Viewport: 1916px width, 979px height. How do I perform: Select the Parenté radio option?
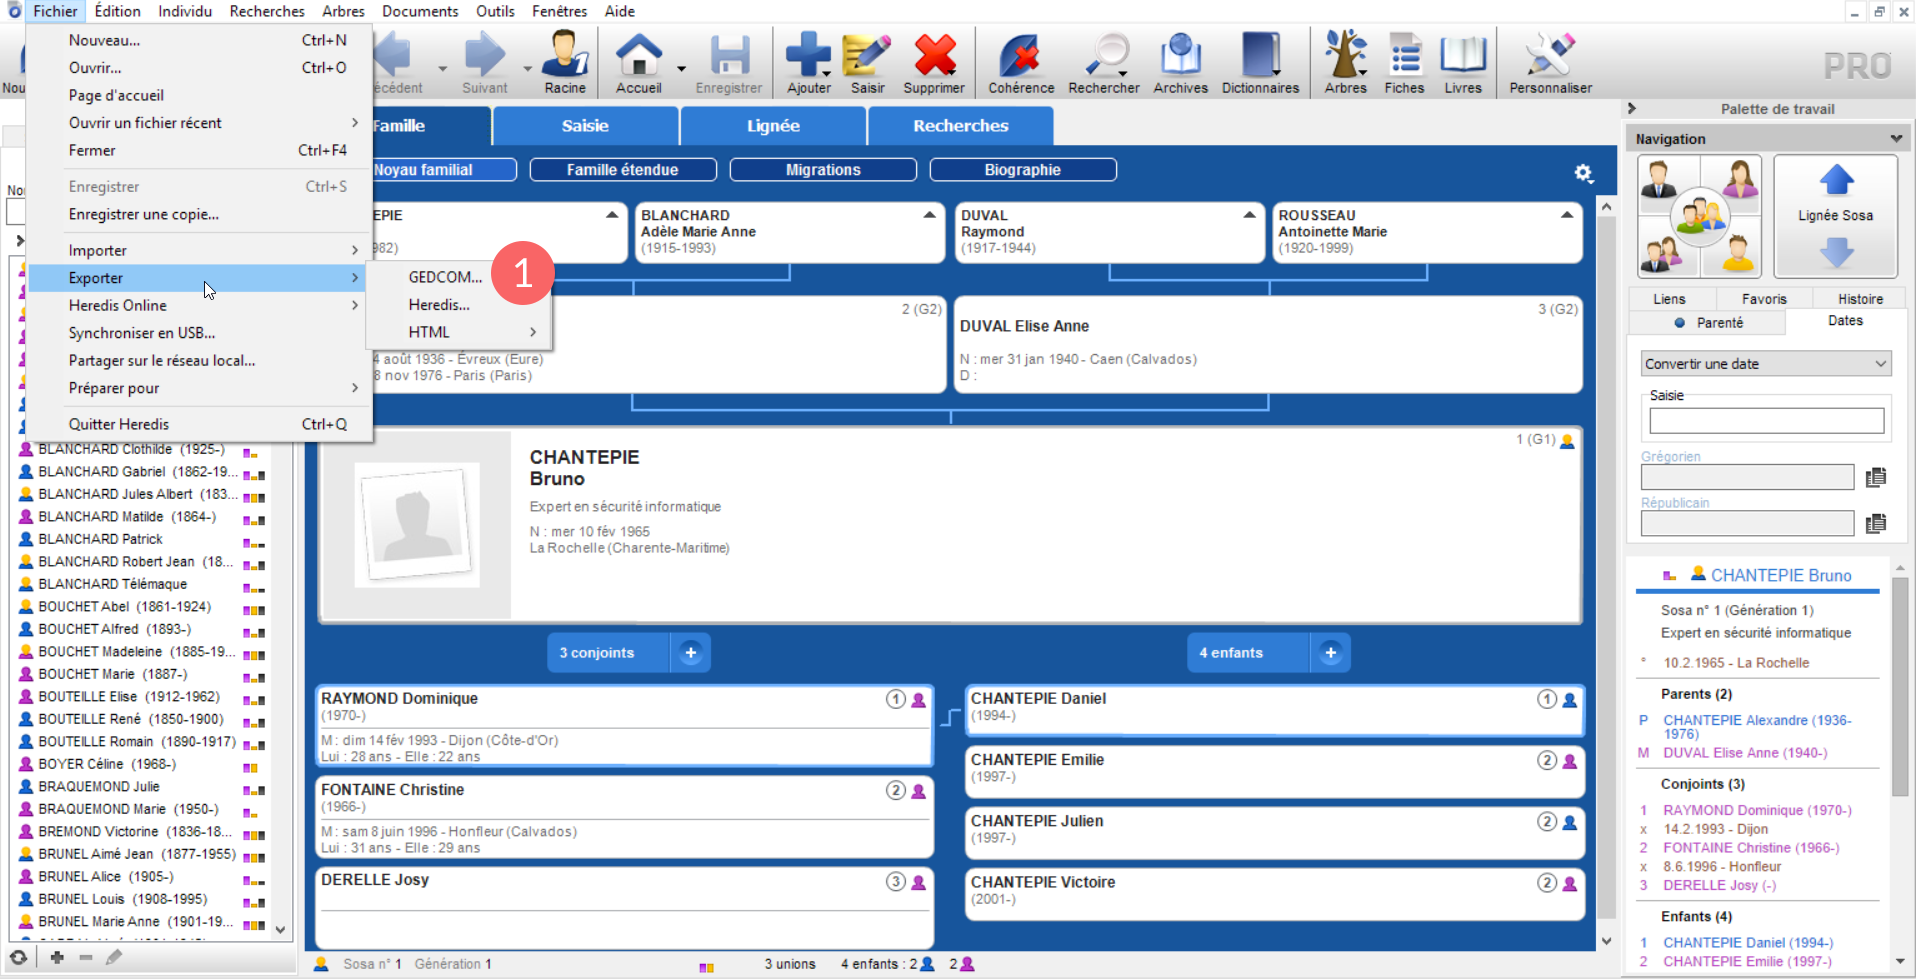(x=1680, y=323)
